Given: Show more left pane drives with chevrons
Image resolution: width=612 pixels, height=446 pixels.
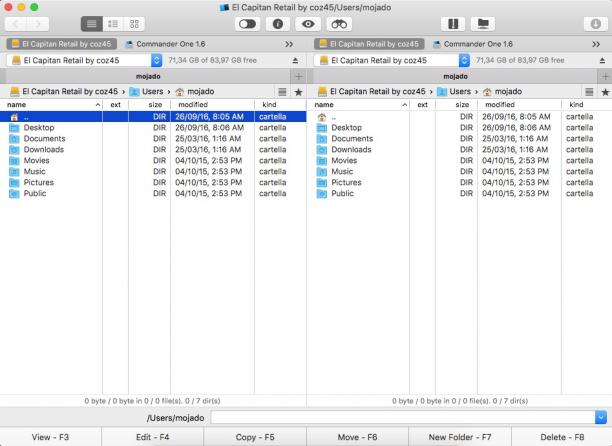Looking at the screenshot, I should pyautogui.click(x=289, y=44).
